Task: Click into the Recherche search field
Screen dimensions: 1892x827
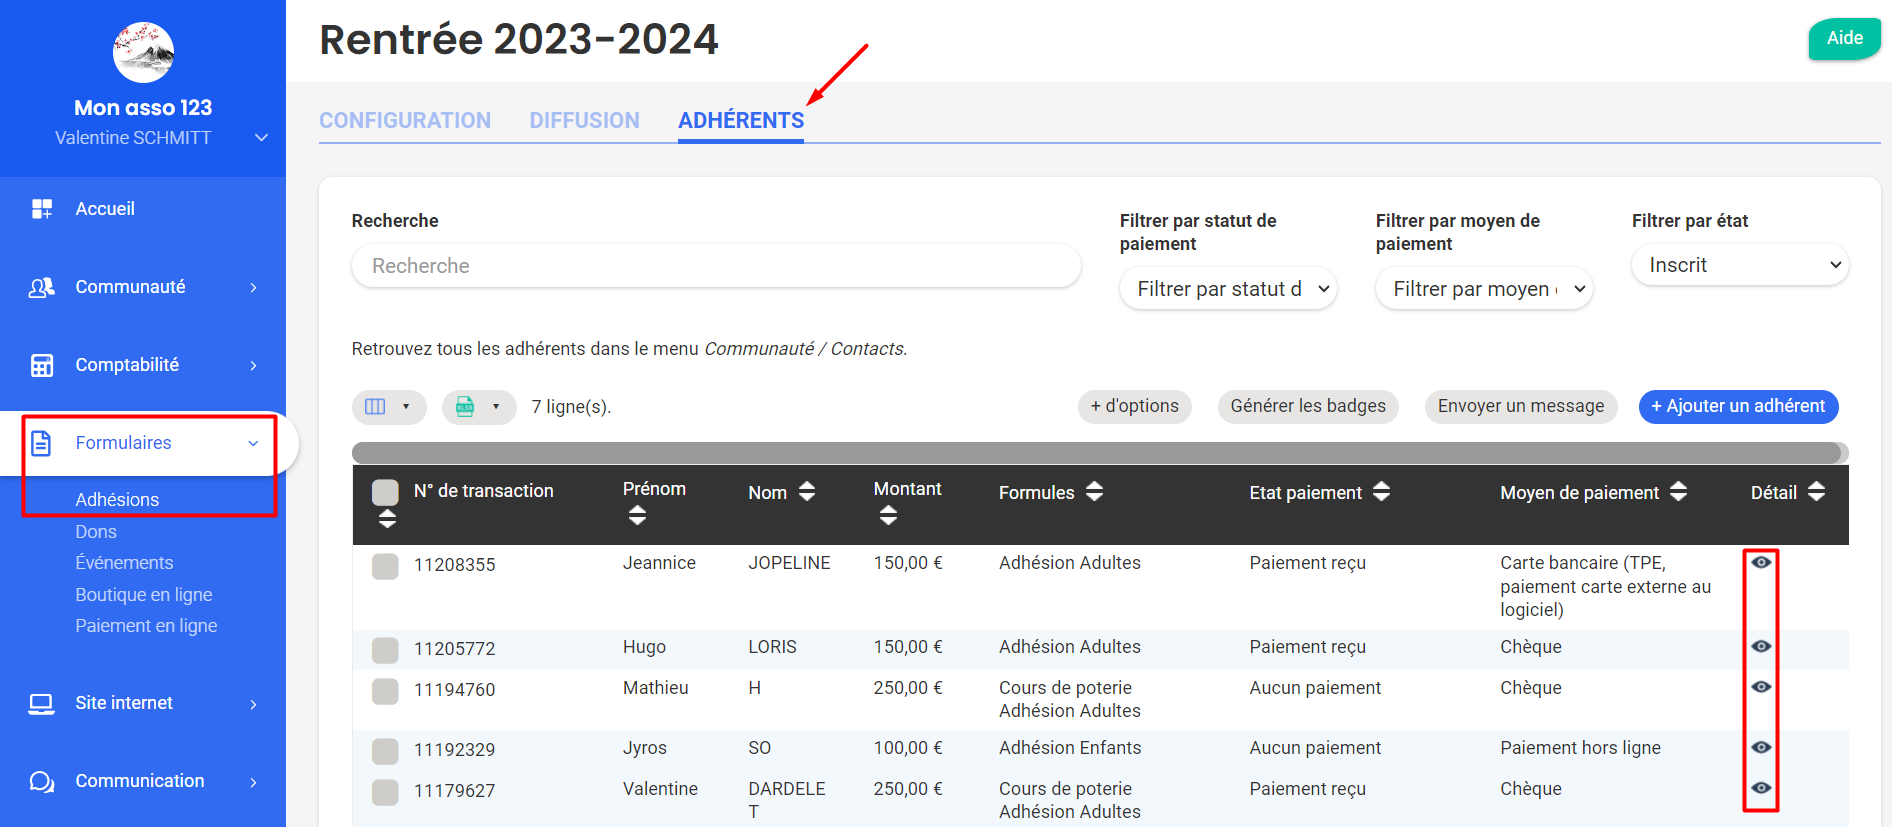Action: (716, 266)
